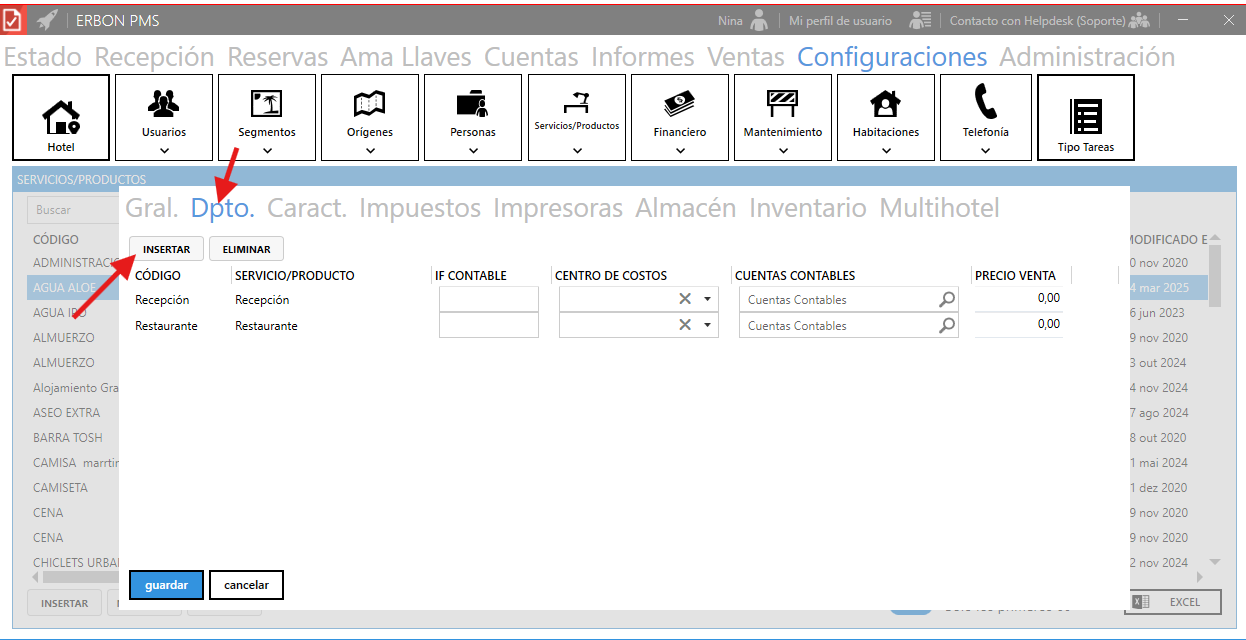This screenshot has width=1246, height=640.
Task: Click the Usuarios icon in toolbar
Action: point(163,102)
